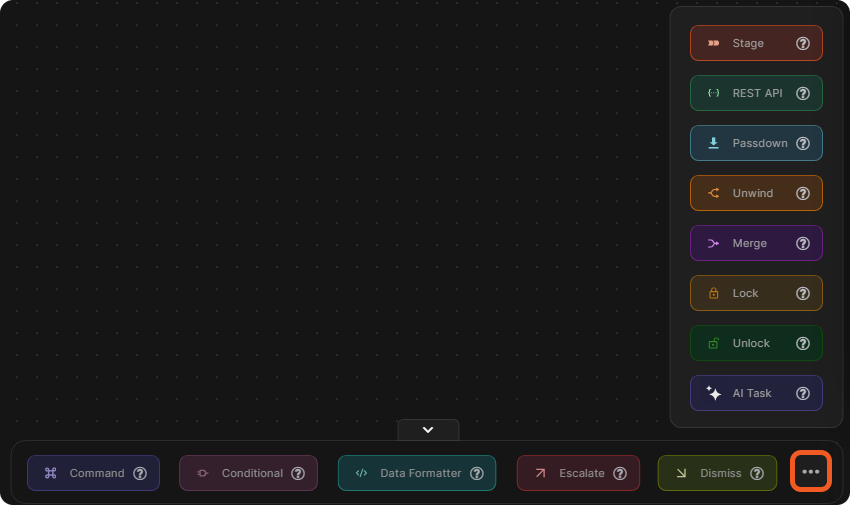Add a Lock node
850x505 pixels.
(756, 293)
